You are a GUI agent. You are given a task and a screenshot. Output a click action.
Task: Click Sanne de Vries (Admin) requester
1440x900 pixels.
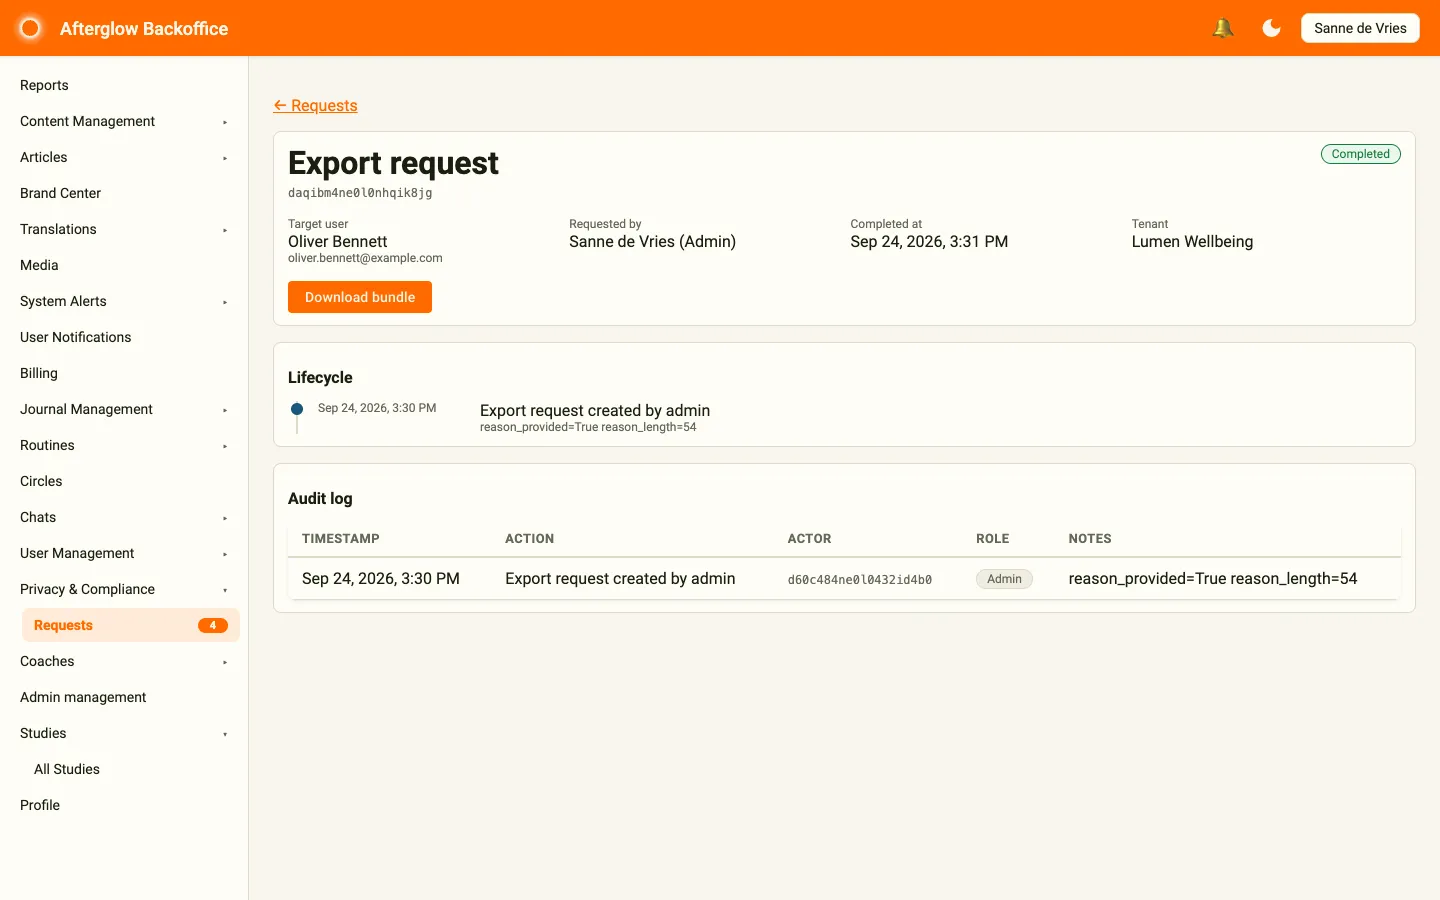pos(652,241)
